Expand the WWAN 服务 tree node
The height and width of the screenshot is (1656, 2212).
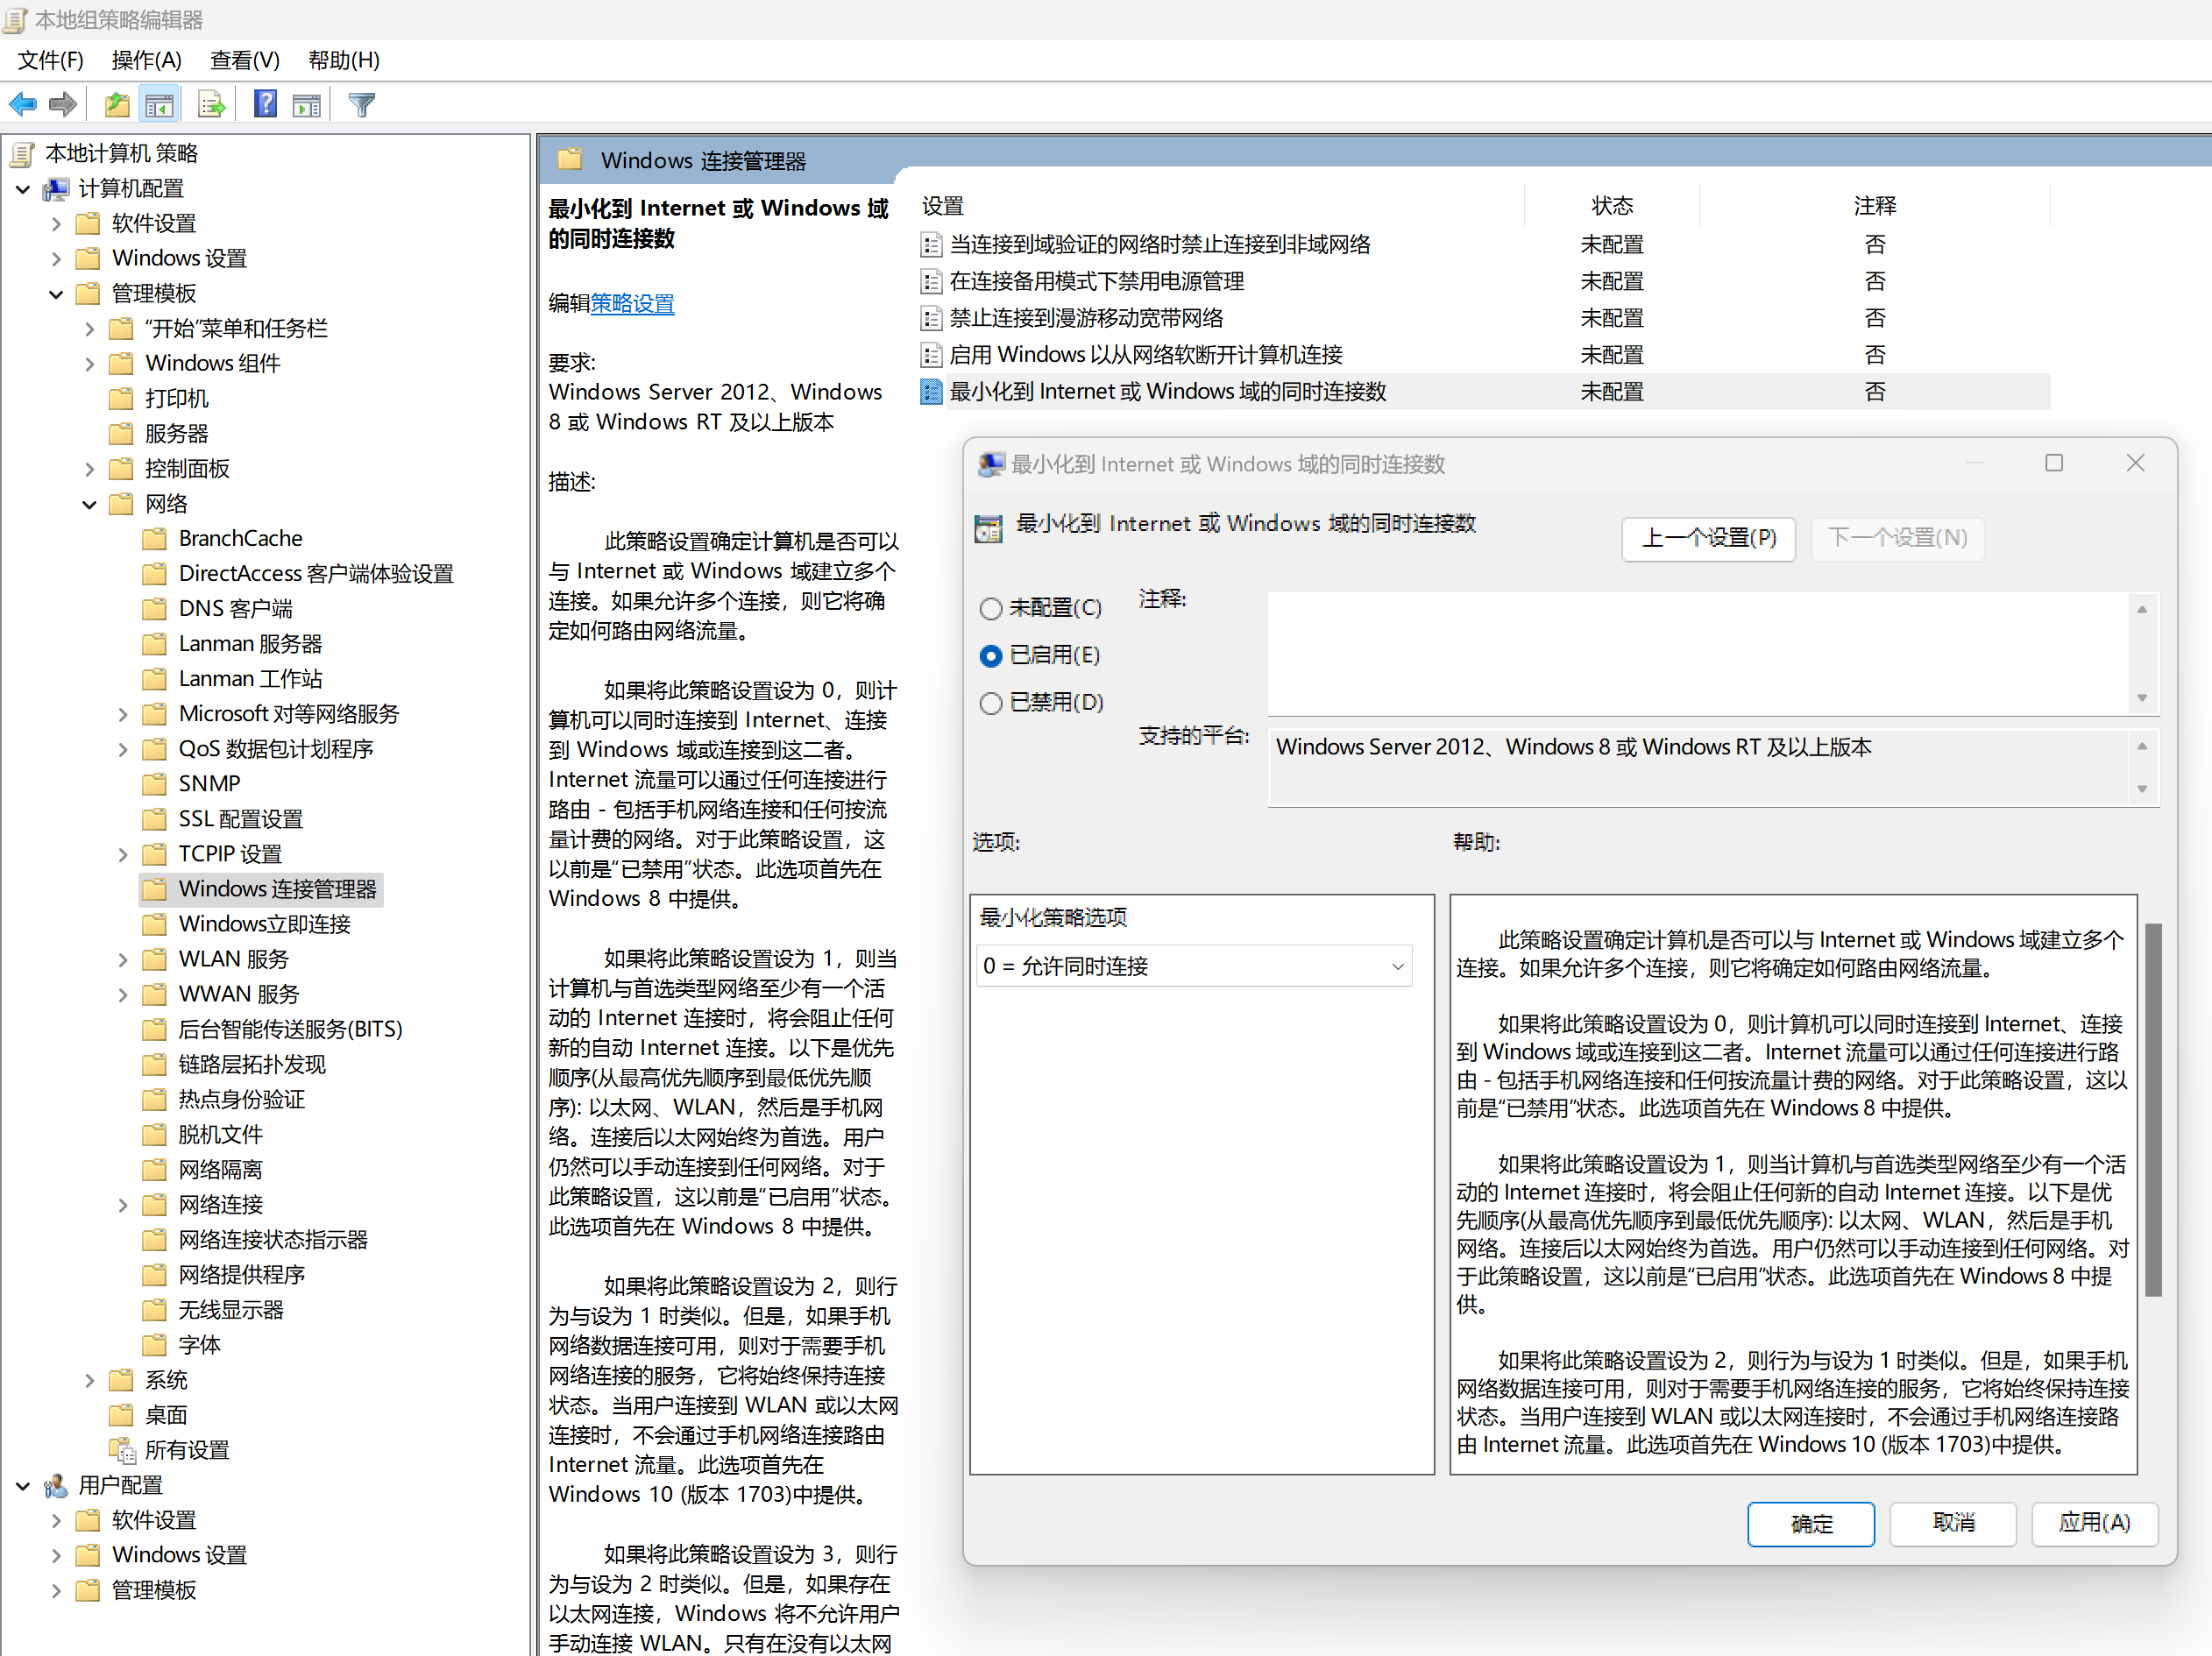[123, 995]
